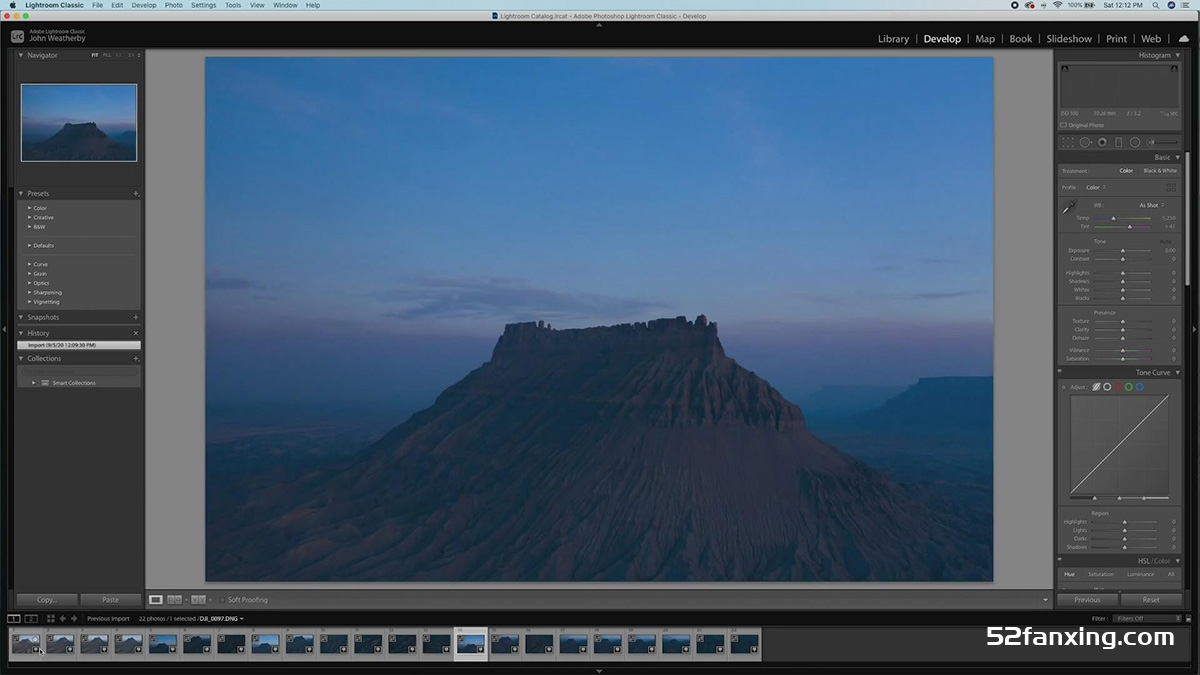Go forward using the filmstrip right arrow
The height and width of the screenshot is (675, 1200).
74,619
